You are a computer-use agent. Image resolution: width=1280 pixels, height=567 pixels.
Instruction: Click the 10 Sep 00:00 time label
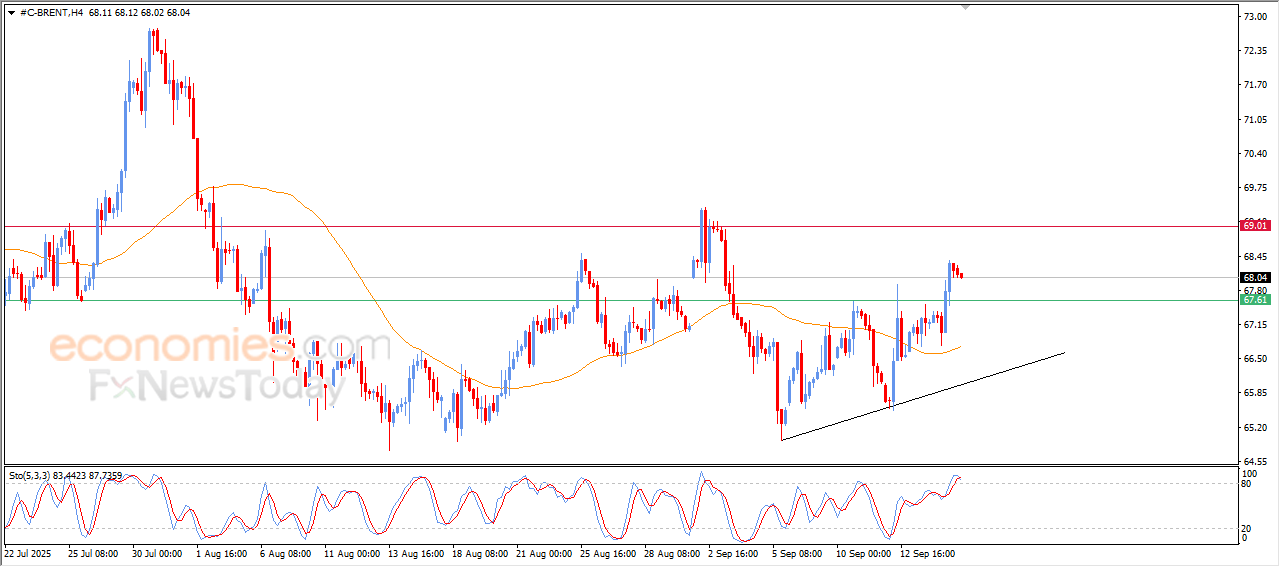tap(864, 553)
